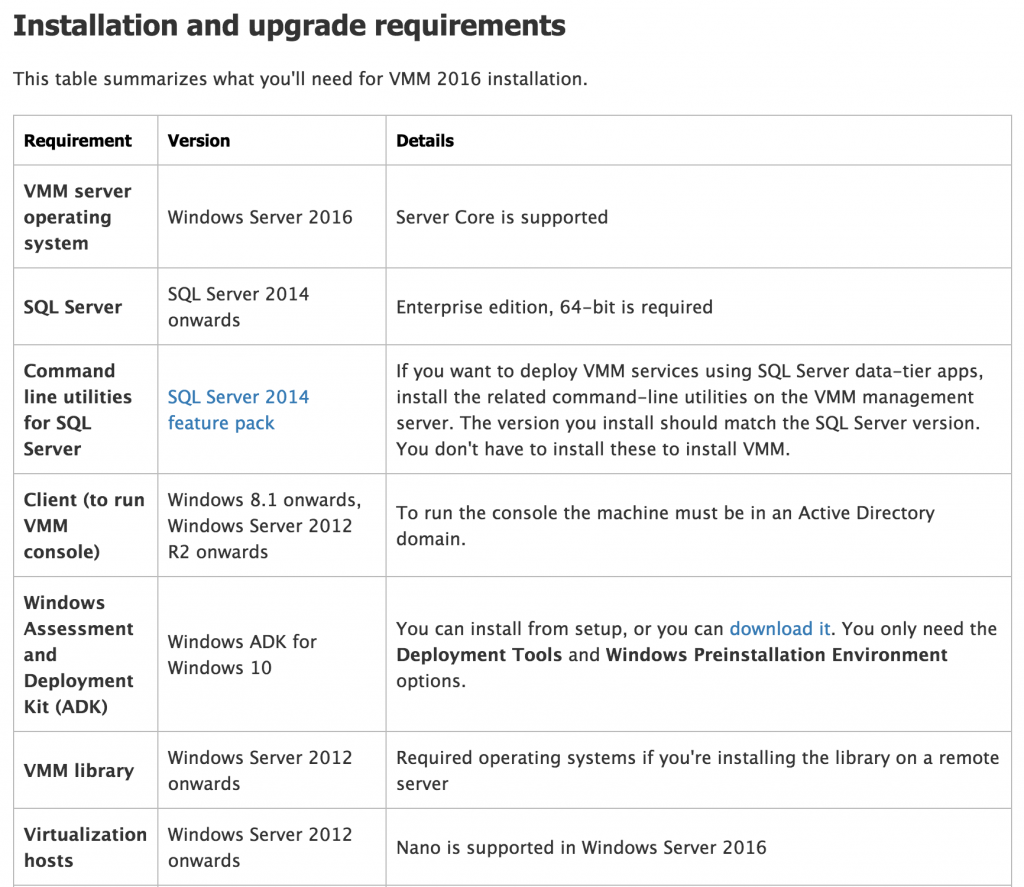Click the "Server Core is supported" text
The height and width of the screenshot is (887, 1024).
point(502,217)
